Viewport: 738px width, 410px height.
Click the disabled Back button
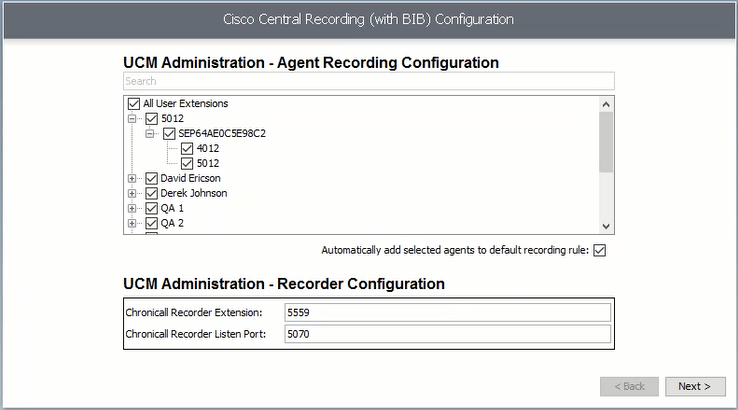629,386
